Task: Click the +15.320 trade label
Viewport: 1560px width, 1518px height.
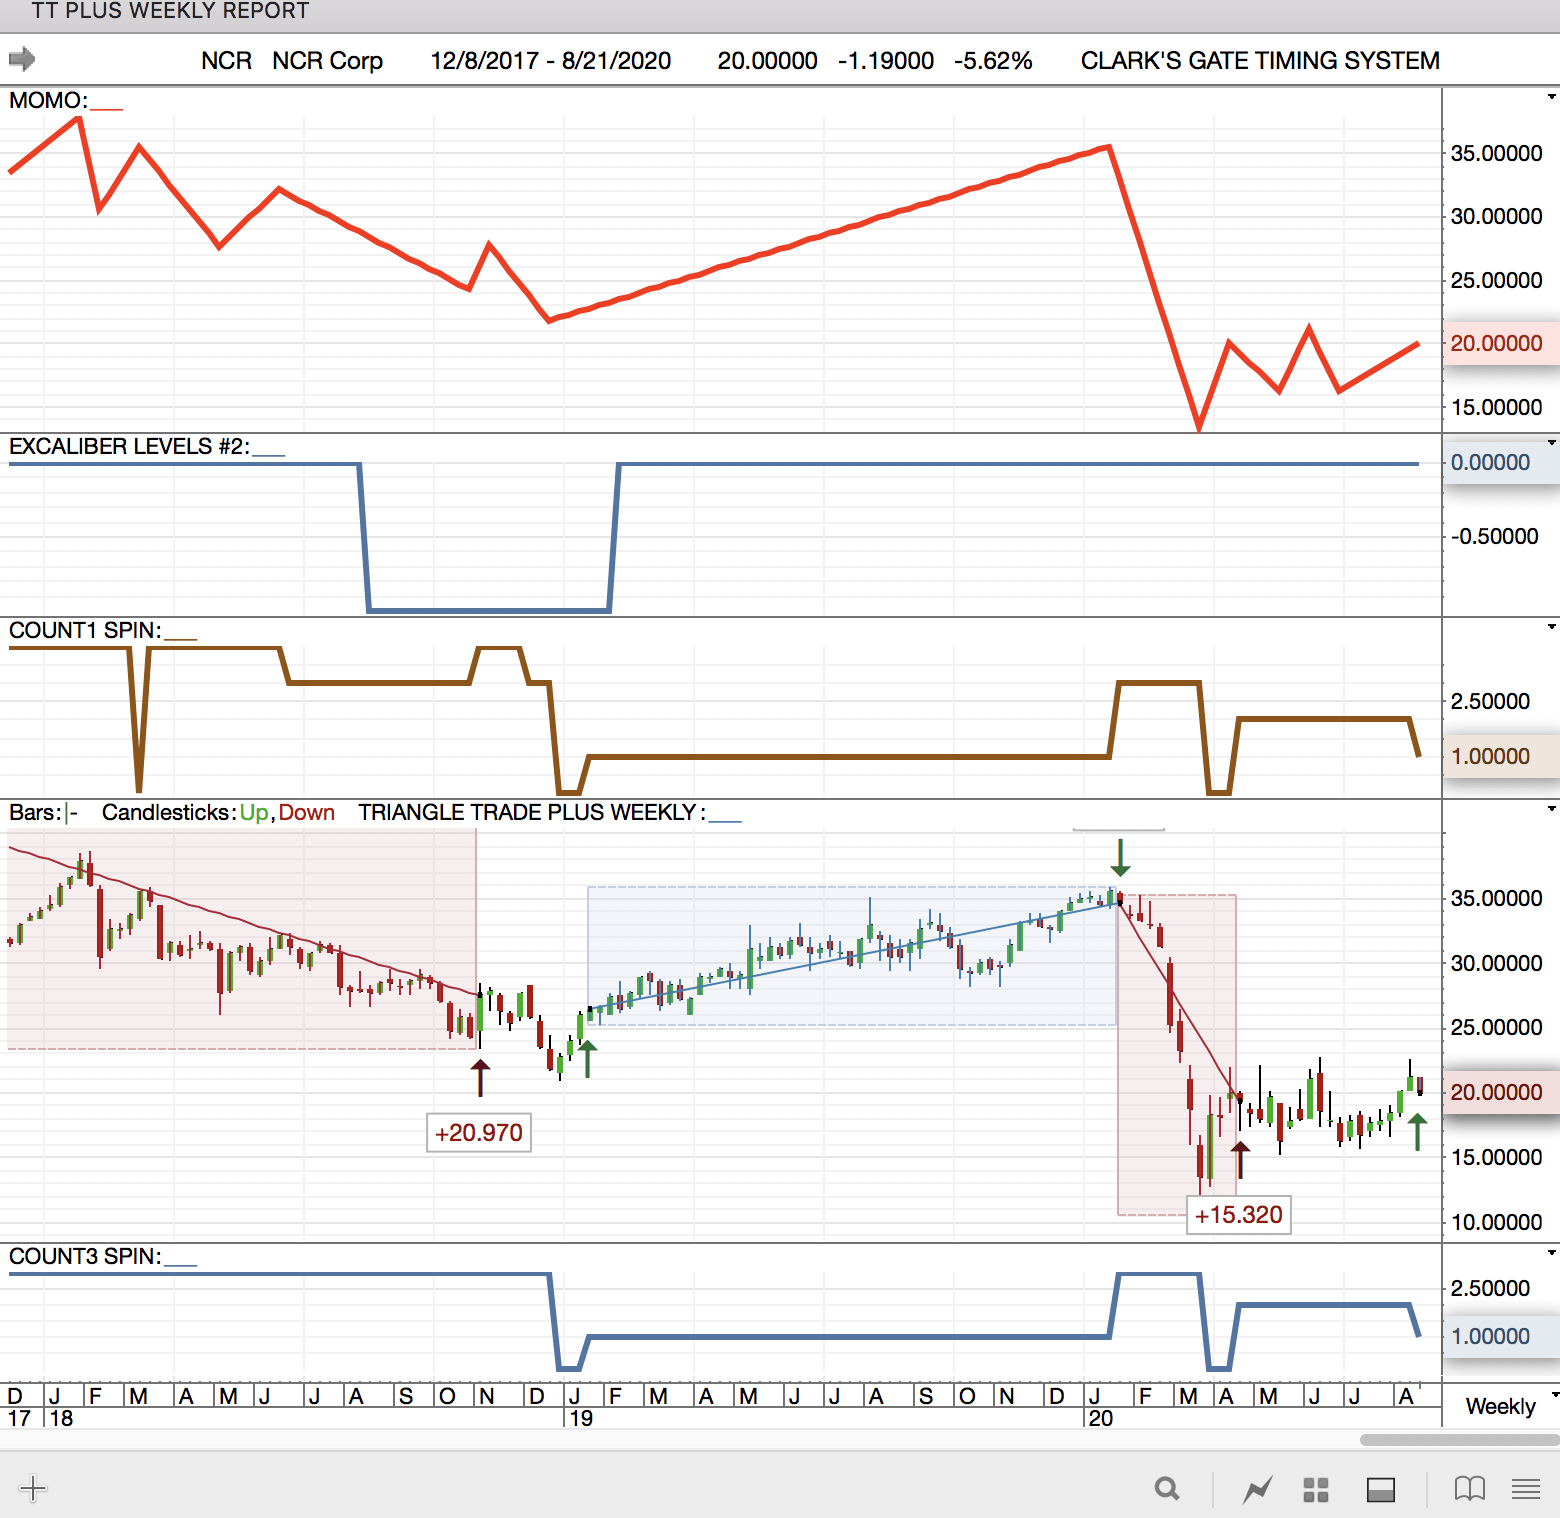Action: pyautogui.click(x=1238, y=1215)
